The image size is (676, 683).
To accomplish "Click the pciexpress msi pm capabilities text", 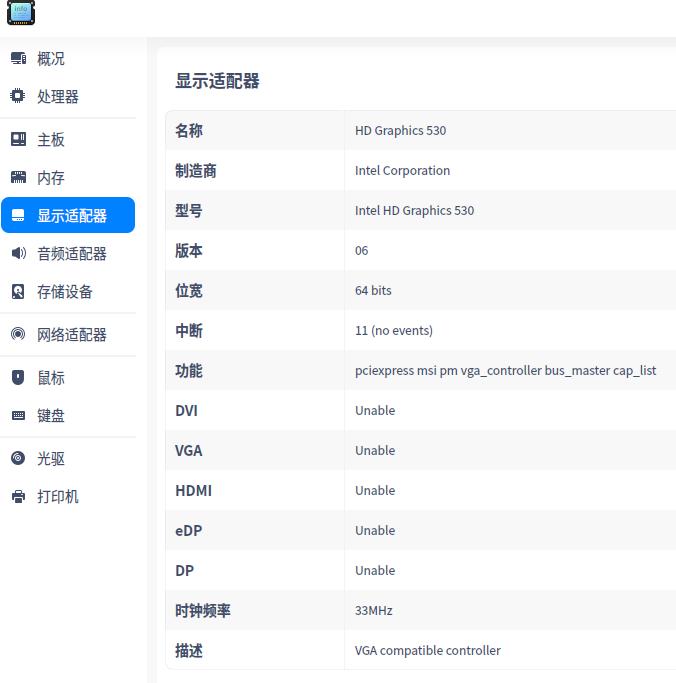I will [x=505, y=371].
